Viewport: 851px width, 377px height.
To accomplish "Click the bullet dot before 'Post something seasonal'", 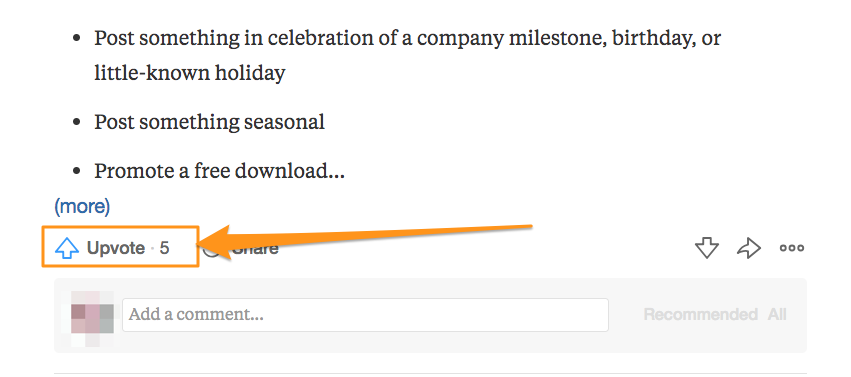I will tap(77, 122).
